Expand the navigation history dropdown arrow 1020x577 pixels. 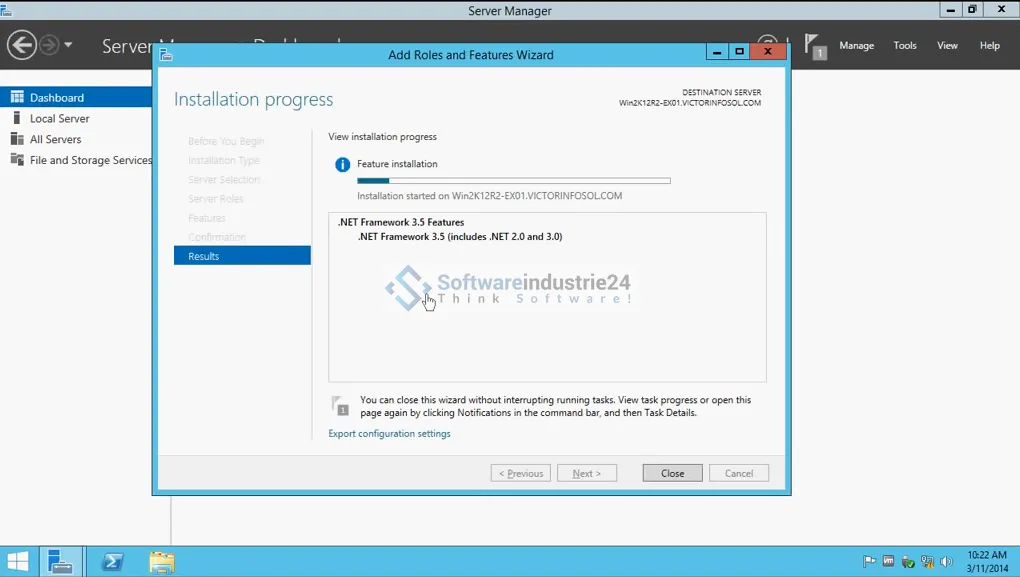coord(68,45)
